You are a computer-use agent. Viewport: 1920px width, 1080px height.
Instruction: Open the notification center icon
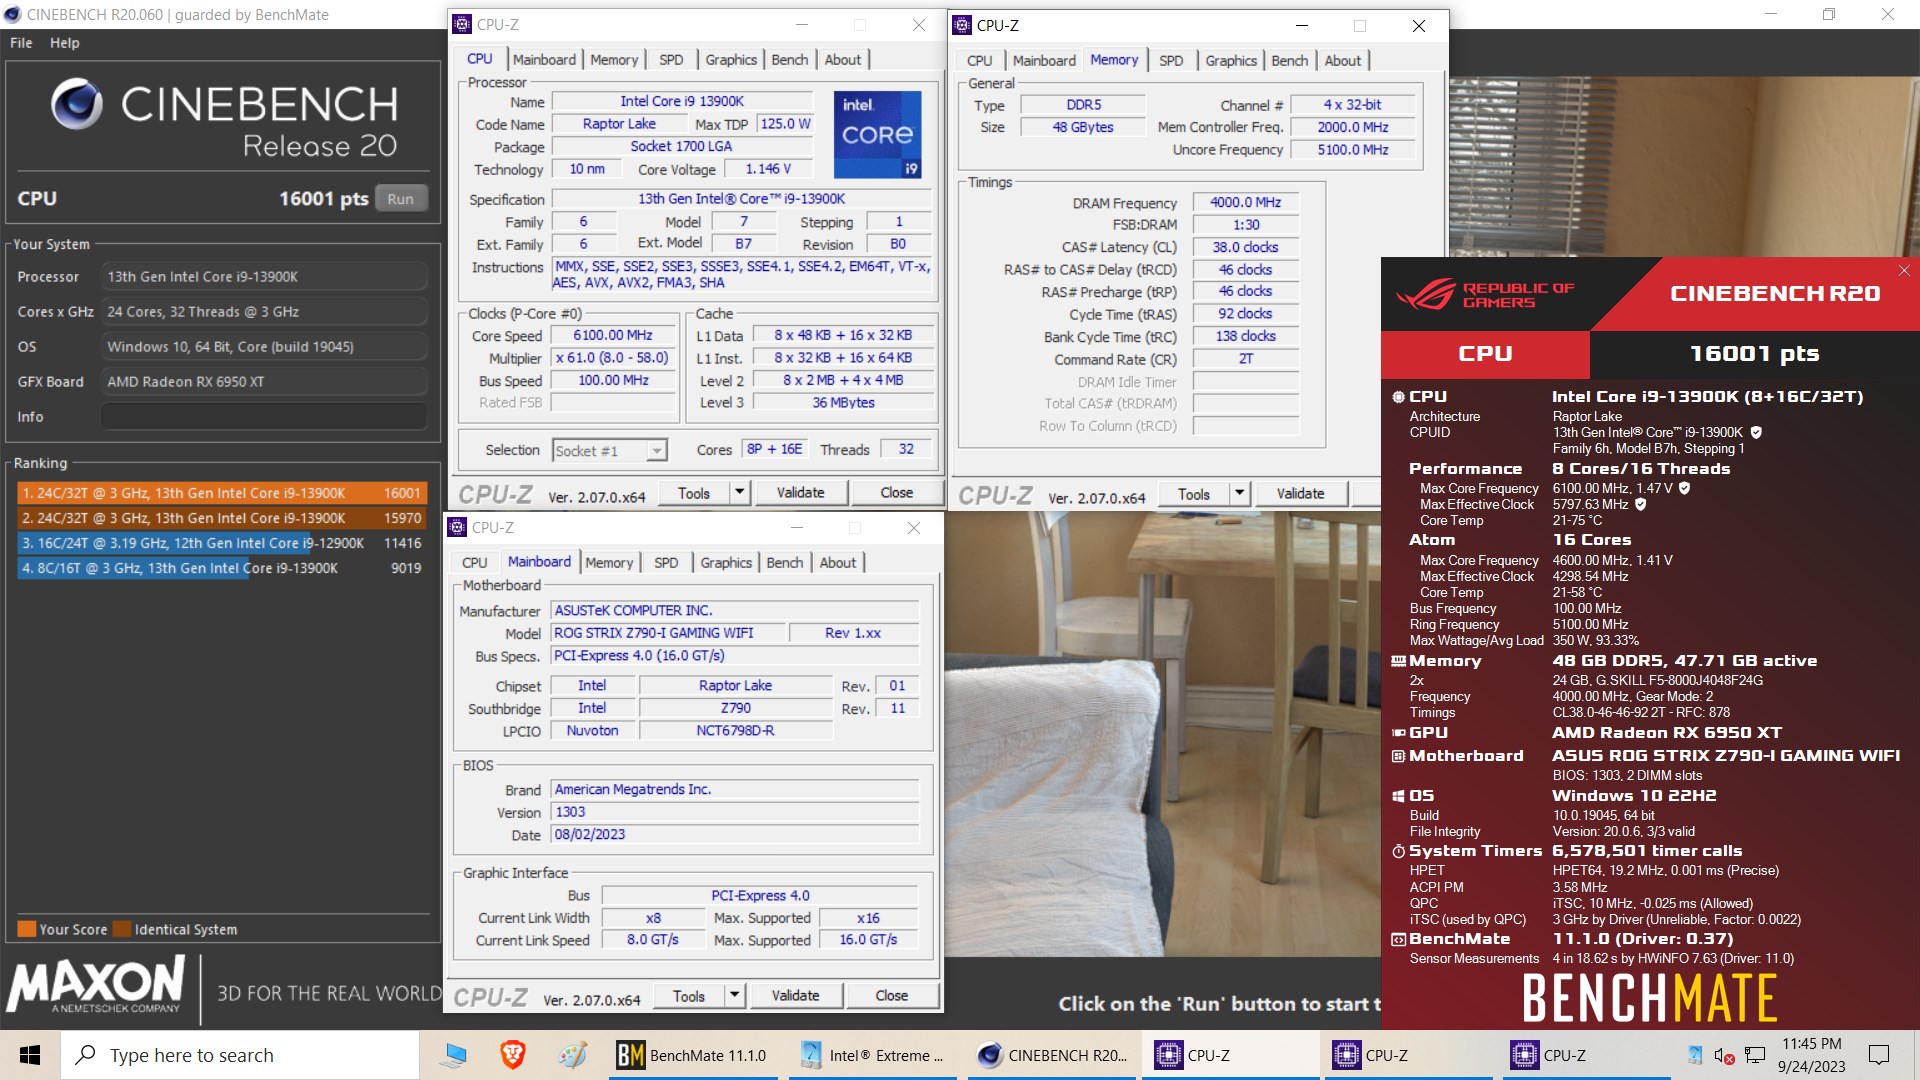pos(1879,1055)
